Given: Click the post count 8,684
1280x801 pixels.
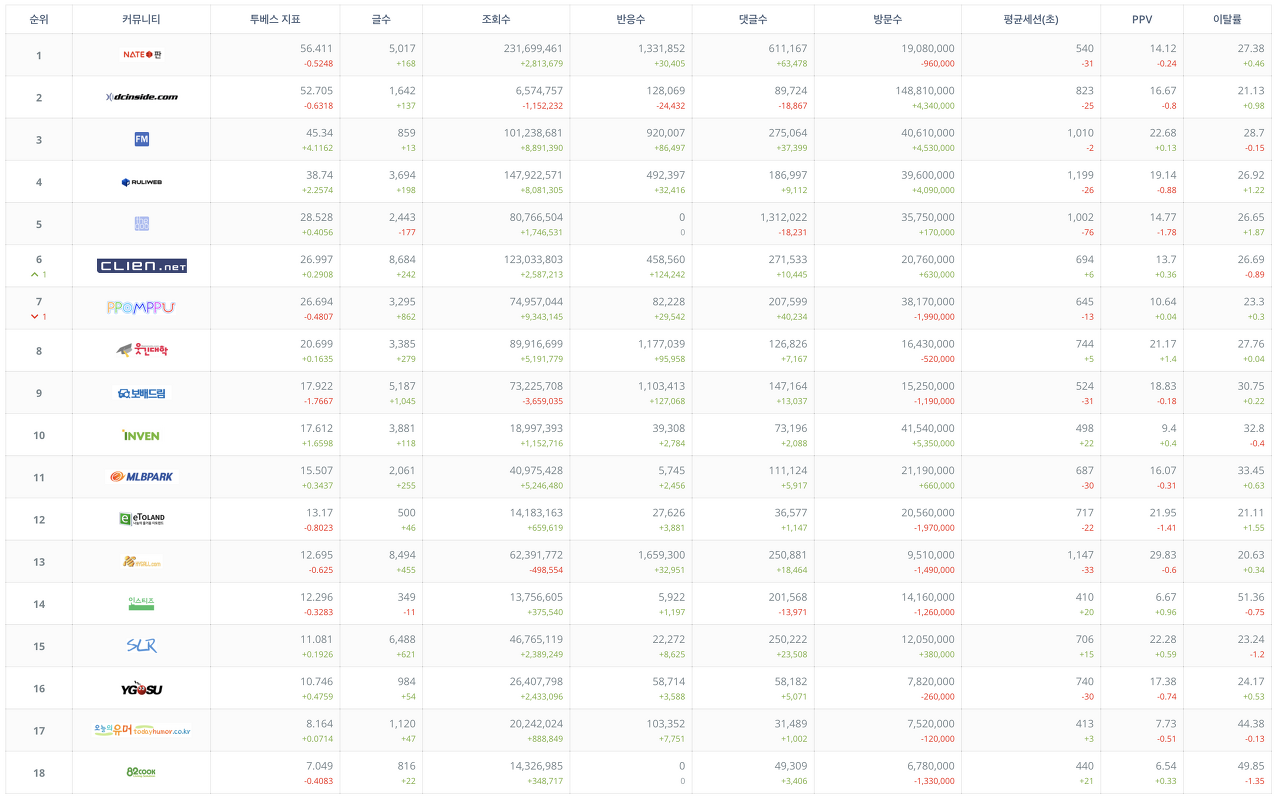Looking at the screenshot, I should 402,259.
